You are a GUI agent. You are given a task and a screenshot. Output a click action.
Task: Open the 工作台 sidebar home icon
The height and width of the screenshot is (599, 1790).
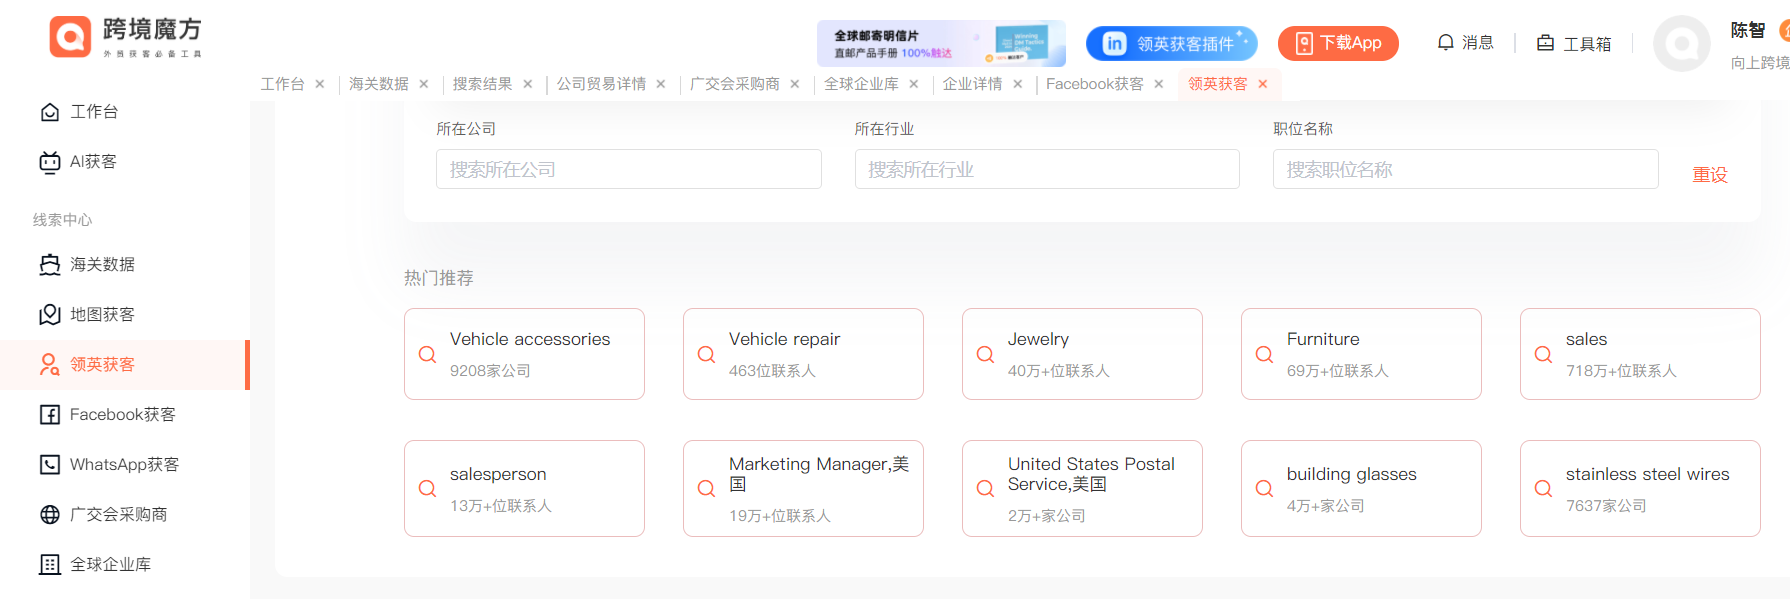pos(49,112)
